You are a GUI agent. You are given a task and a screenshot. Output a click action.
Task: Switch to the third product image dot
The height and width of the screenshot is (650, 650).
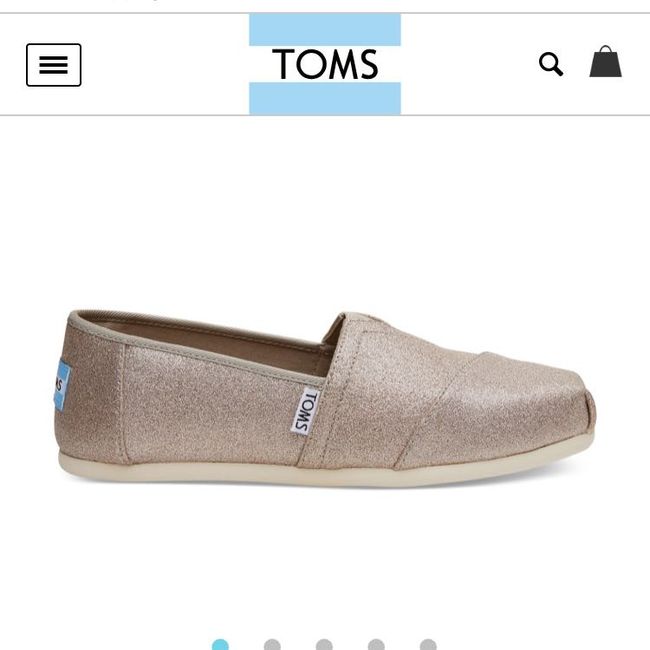point(324,645)
